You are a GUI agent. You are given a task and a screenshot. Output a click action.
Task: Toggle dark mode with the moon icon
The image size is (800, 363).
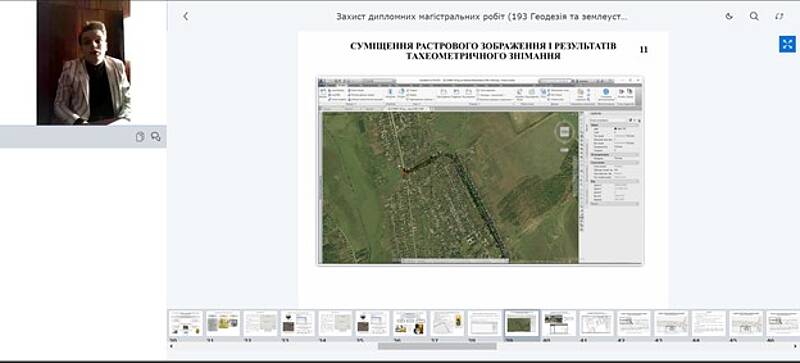coord(729,16)
